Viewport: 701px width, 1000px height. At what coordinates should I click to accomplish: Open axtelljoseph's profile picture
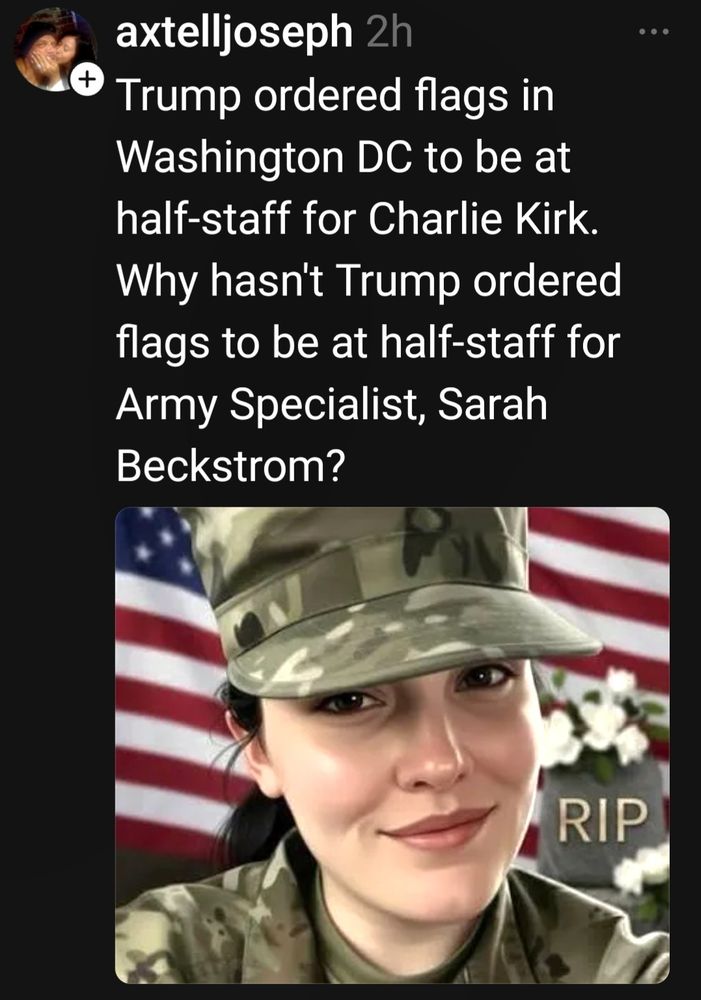pyautogui.click(x=54, y=50)
